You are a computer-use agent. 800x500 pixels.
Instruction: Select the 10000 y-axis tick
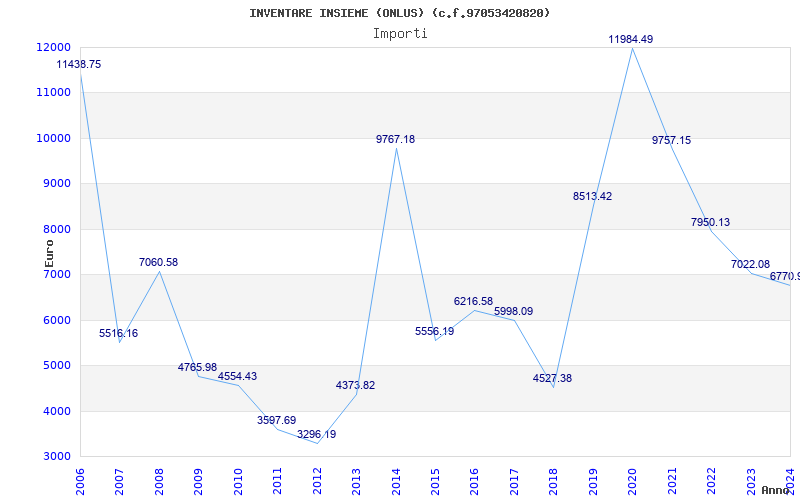pos(53,138)
